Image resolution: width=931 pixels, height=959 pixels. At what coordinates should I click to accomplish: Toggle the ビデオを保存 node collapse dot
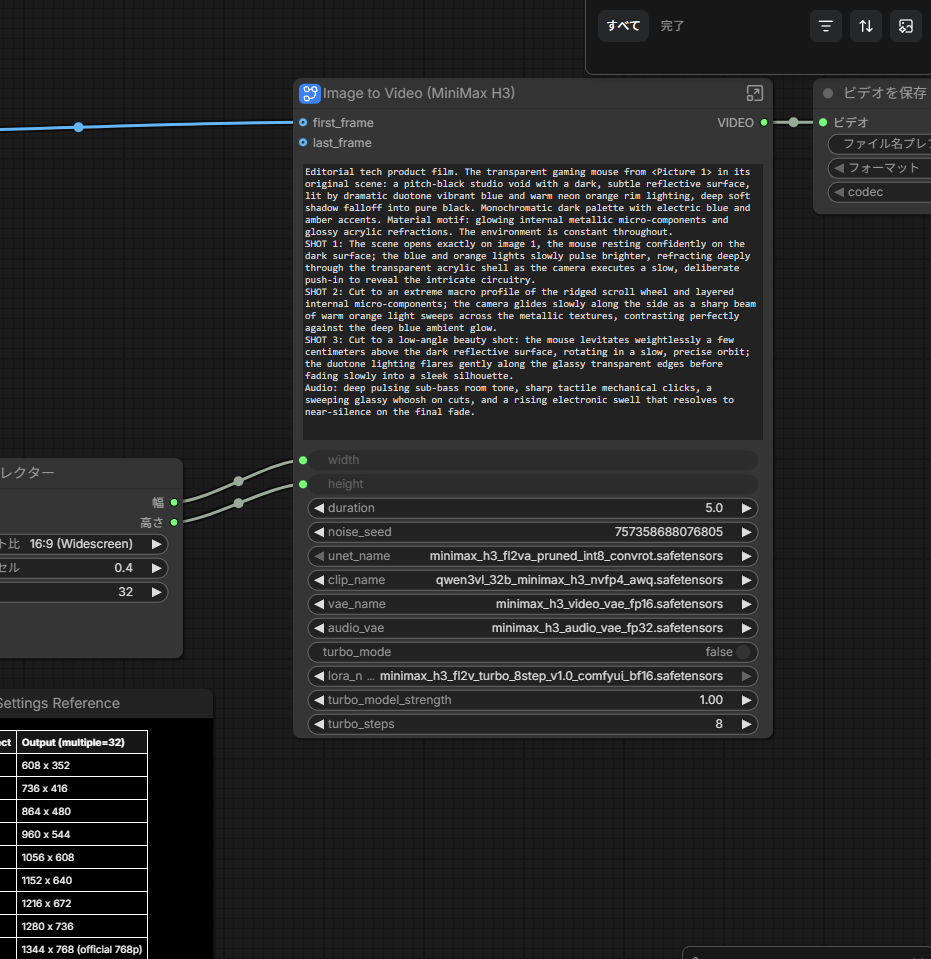(828, 93)
